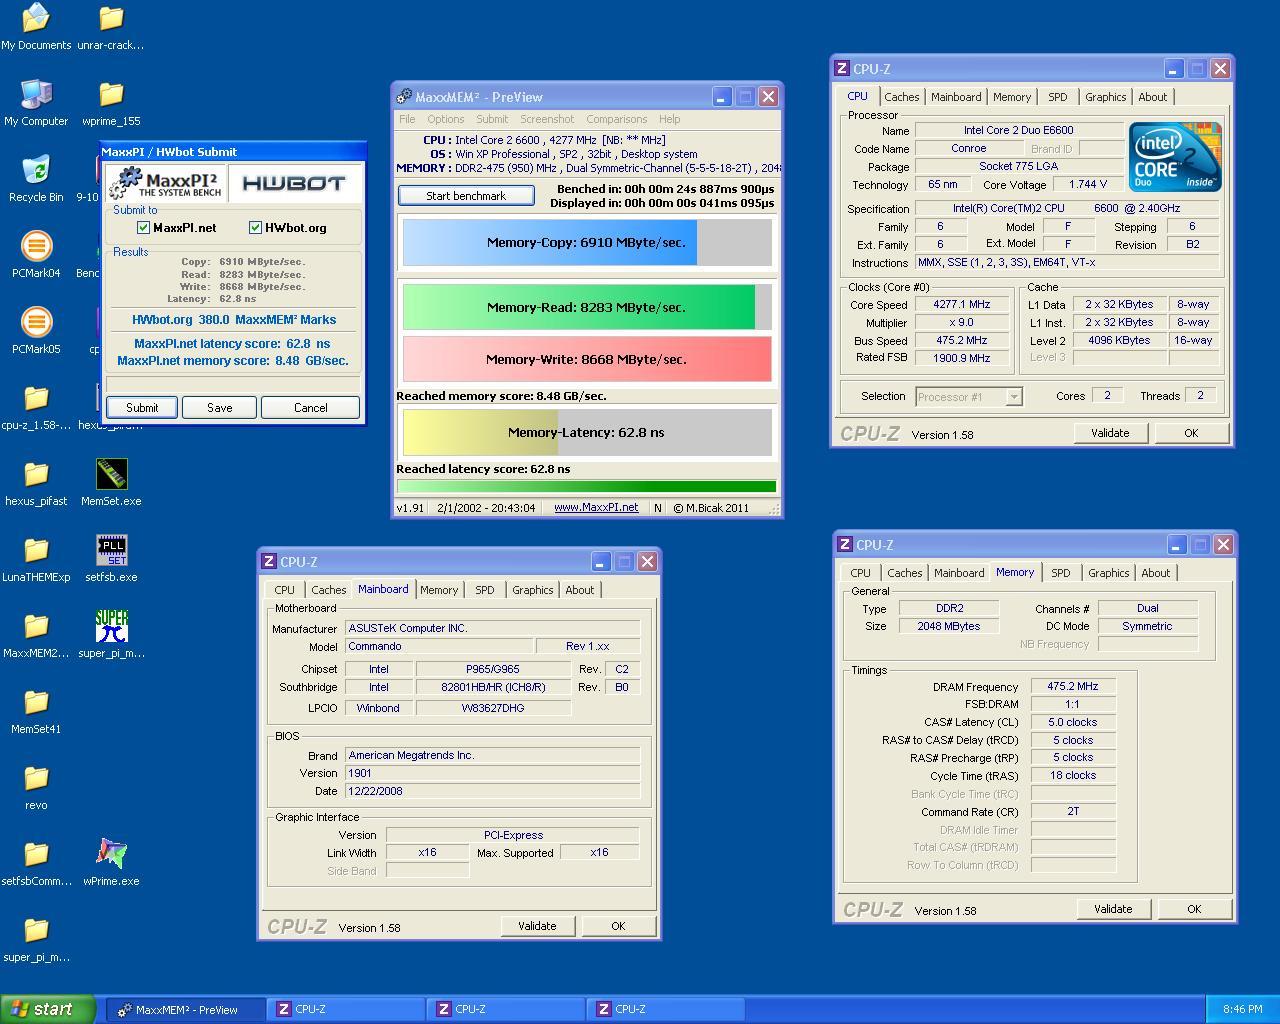Toggle the HWbot.org submit checkbox

click(x=255, y=228)
